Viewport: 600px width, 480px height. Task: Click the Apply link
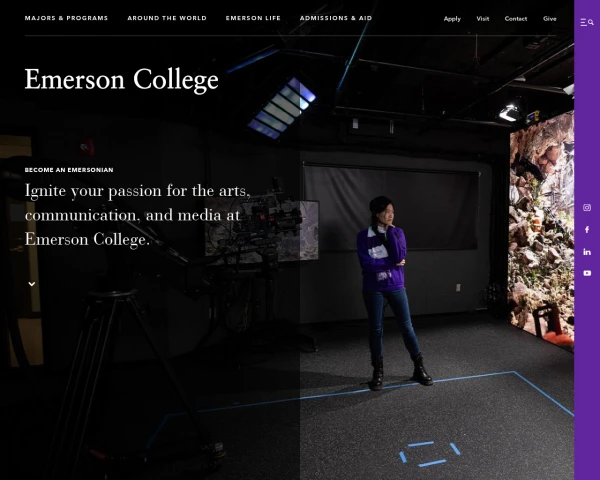point(452,19)
